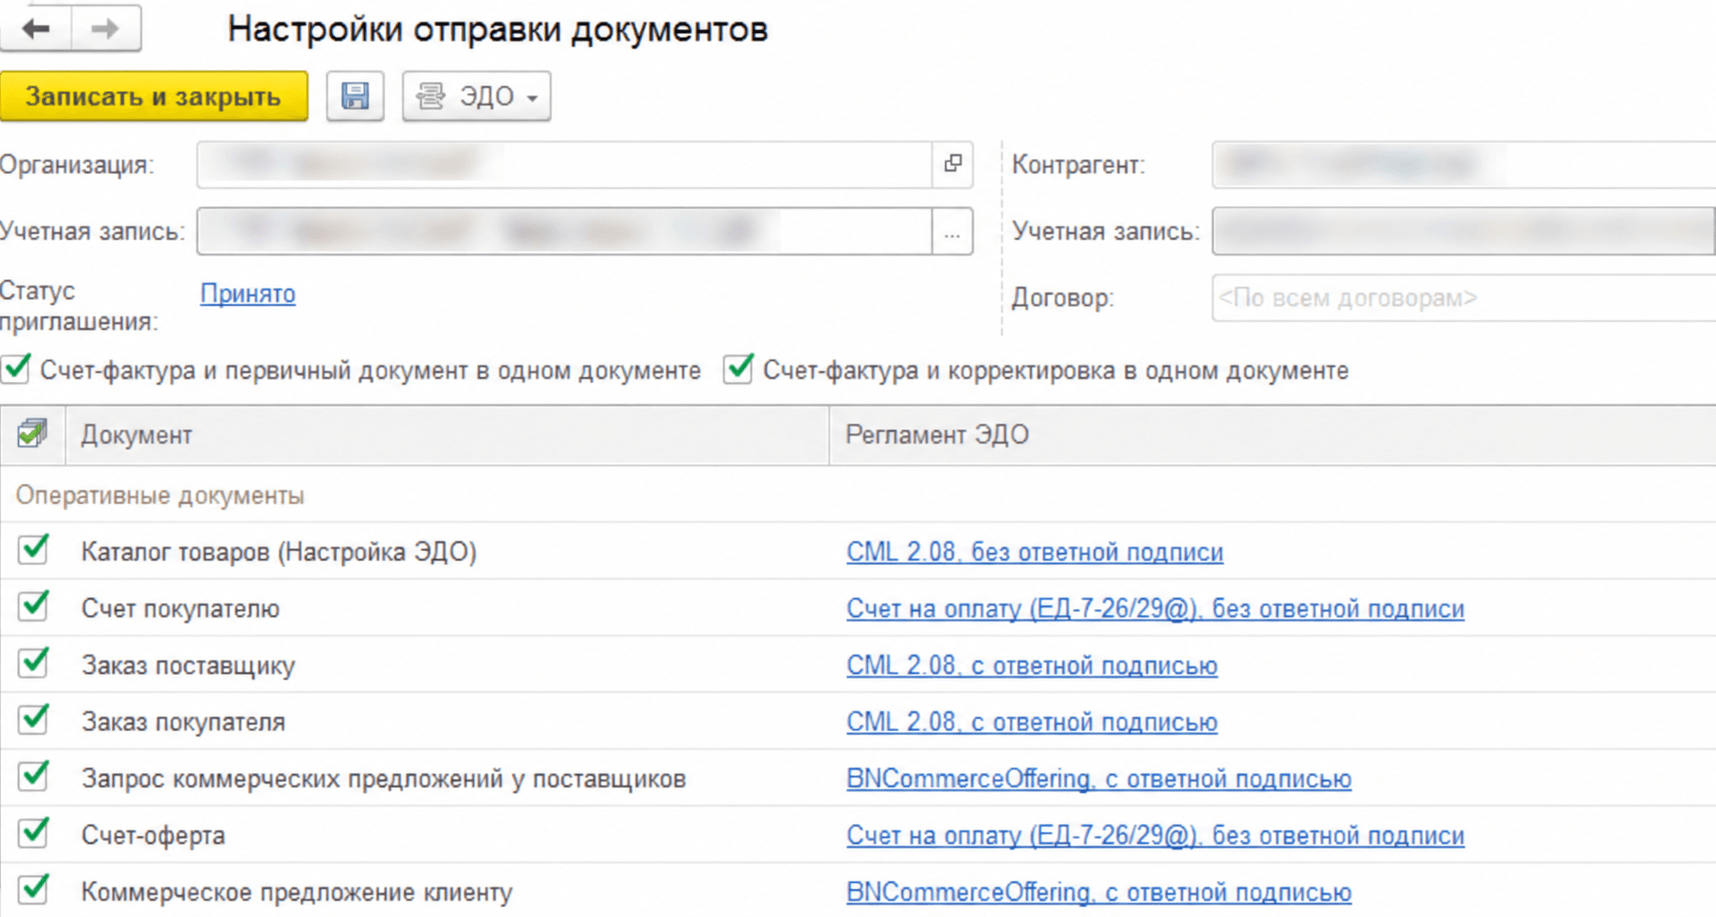Uncheck Коммерческое предложение клиенту checkbox
The height and width of the screenshot is (917, 1716).
coord(33,890)
